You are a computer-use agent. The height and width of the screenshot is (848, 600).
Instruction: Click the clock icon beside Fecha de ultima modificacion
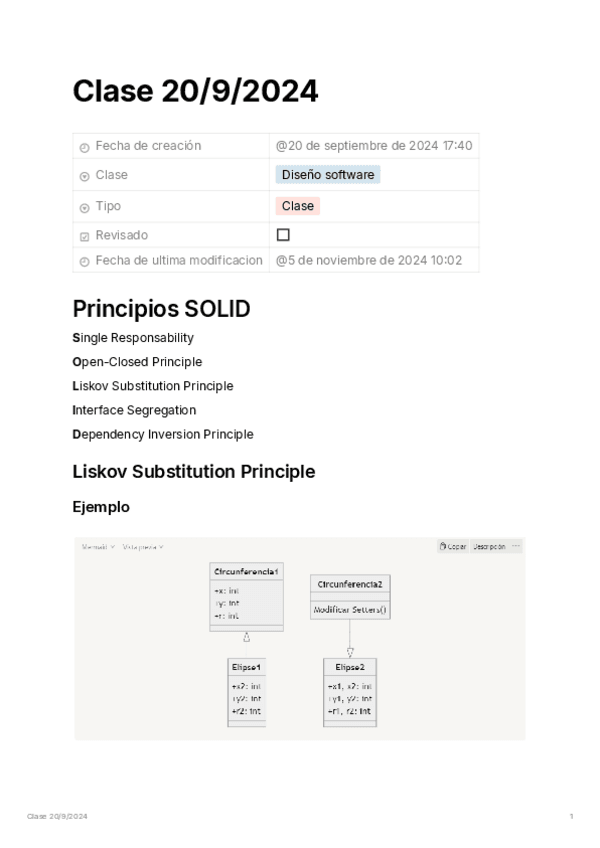pos(84,262)
